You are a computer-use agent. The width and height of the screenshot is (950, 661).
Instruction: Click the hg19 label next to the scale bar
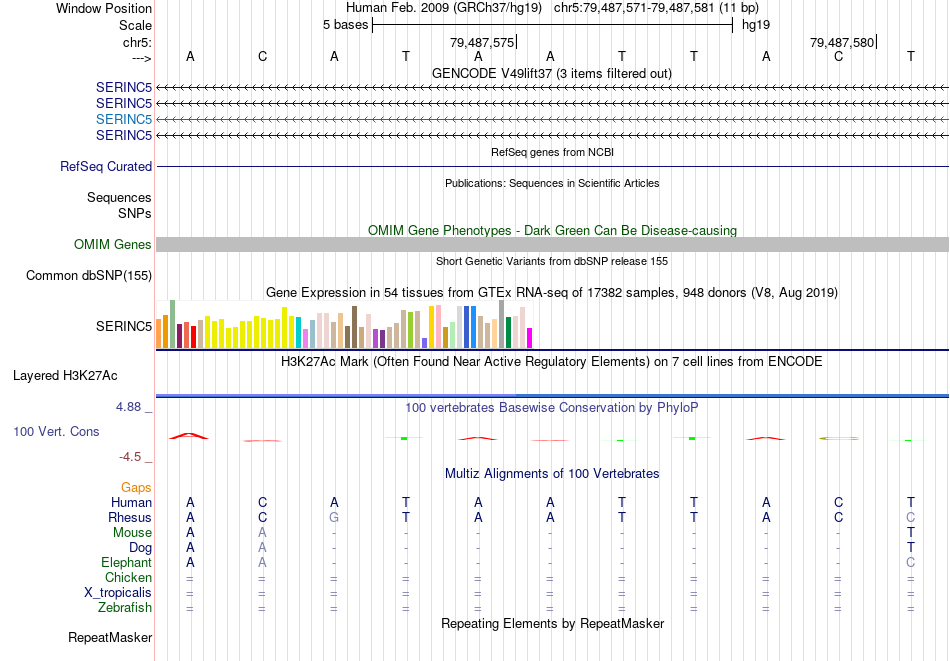(x=756, y=25)
